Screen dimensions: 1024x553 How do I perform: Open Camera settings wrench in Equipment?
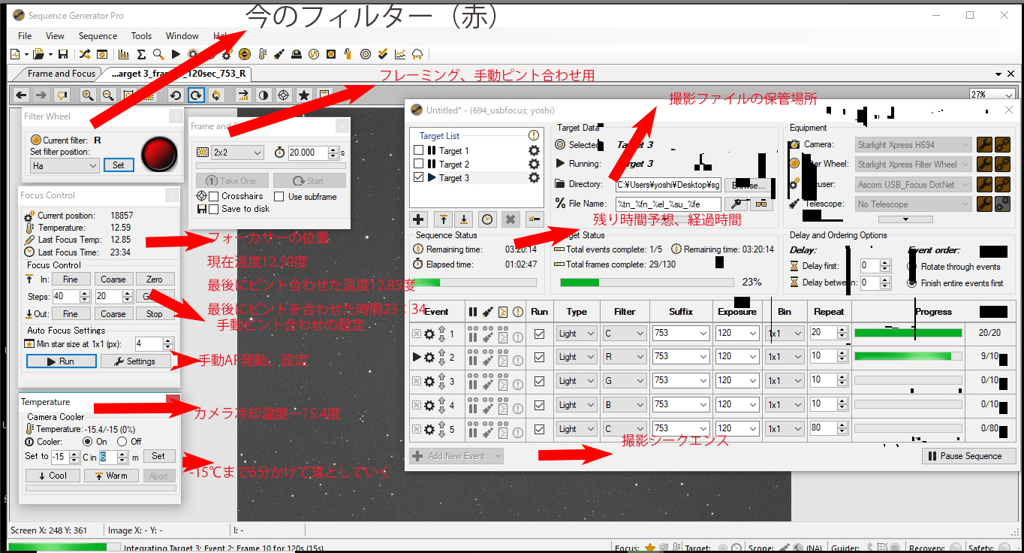984,144
